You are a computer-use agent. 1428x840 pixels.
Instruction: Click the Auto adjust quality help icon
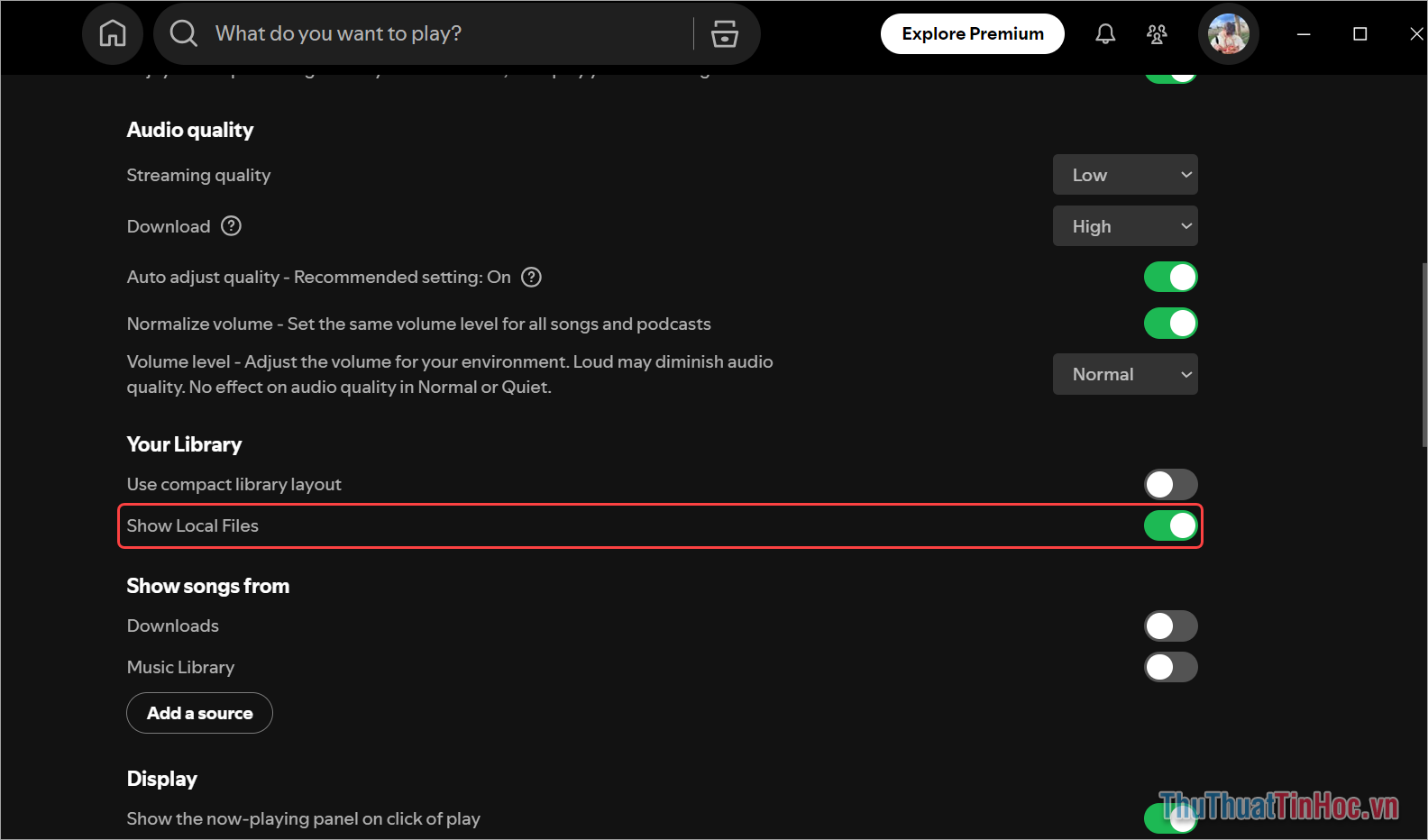(x=531, y=277)
